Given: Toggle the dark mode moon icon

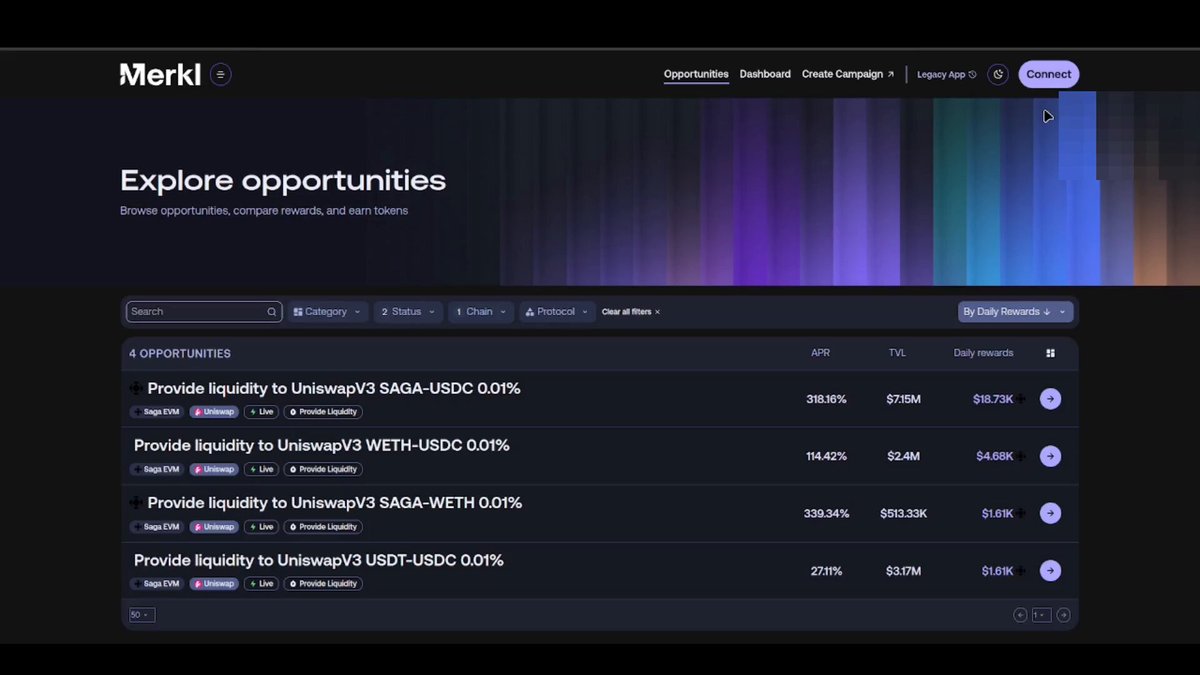Looking at the screenshot, I should point(998,74).
